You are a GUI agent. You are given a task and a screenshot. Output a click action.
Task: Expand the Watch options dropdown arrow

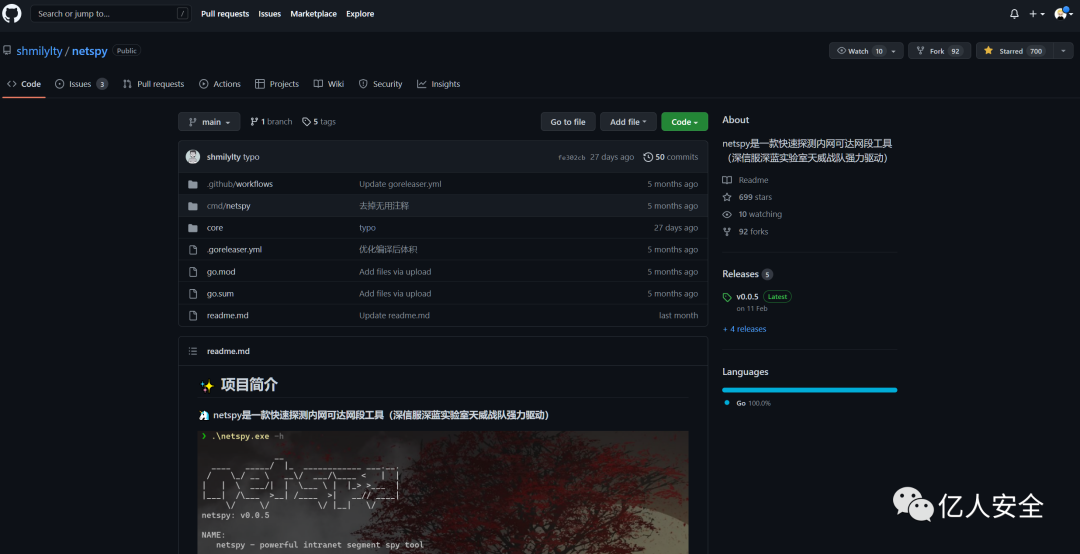point(894,51)
